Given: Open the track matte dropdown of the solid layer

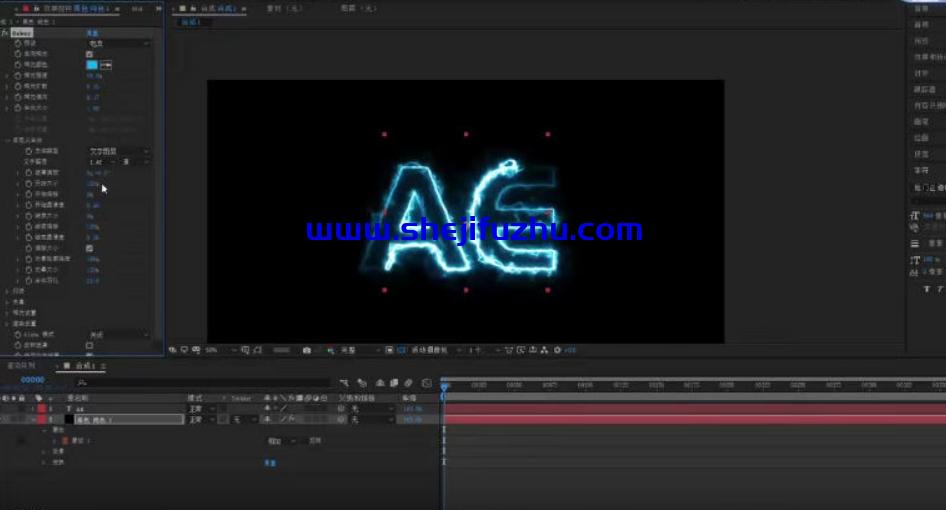Looking at the screenshot, I should [244, 419].
